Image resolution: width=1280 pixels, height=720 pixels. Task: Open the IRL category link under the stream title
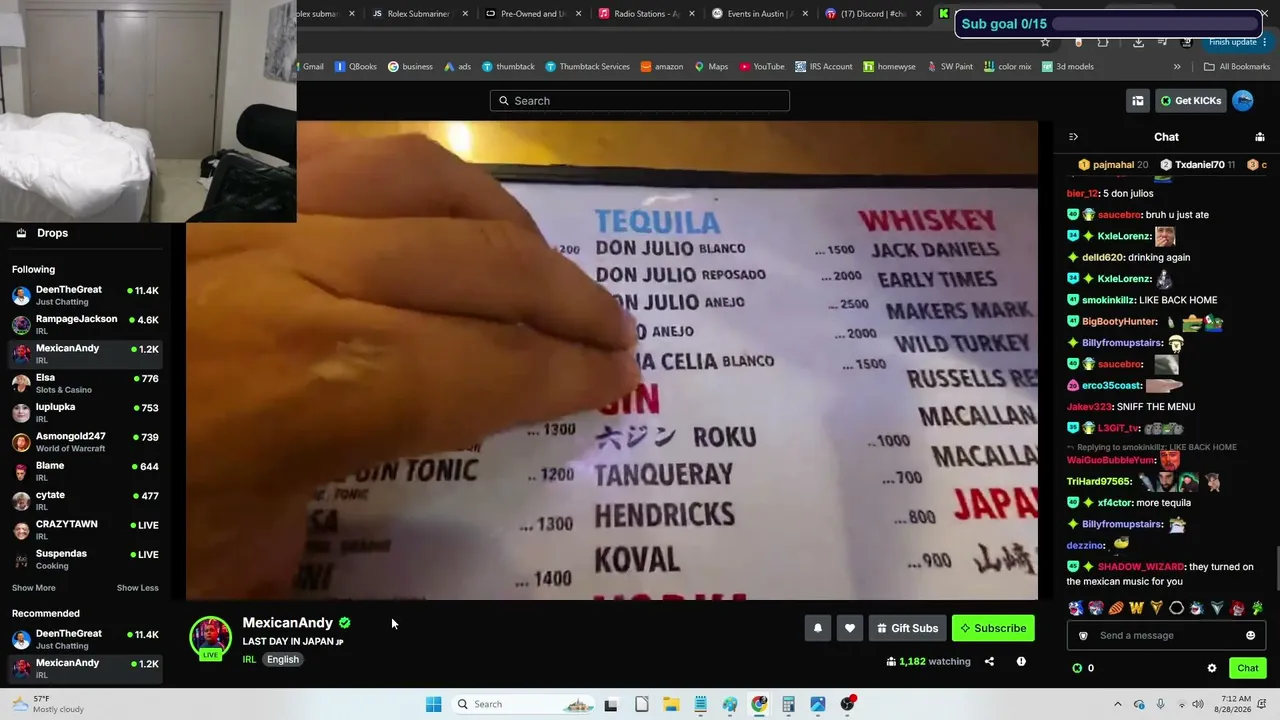point(249,660)
